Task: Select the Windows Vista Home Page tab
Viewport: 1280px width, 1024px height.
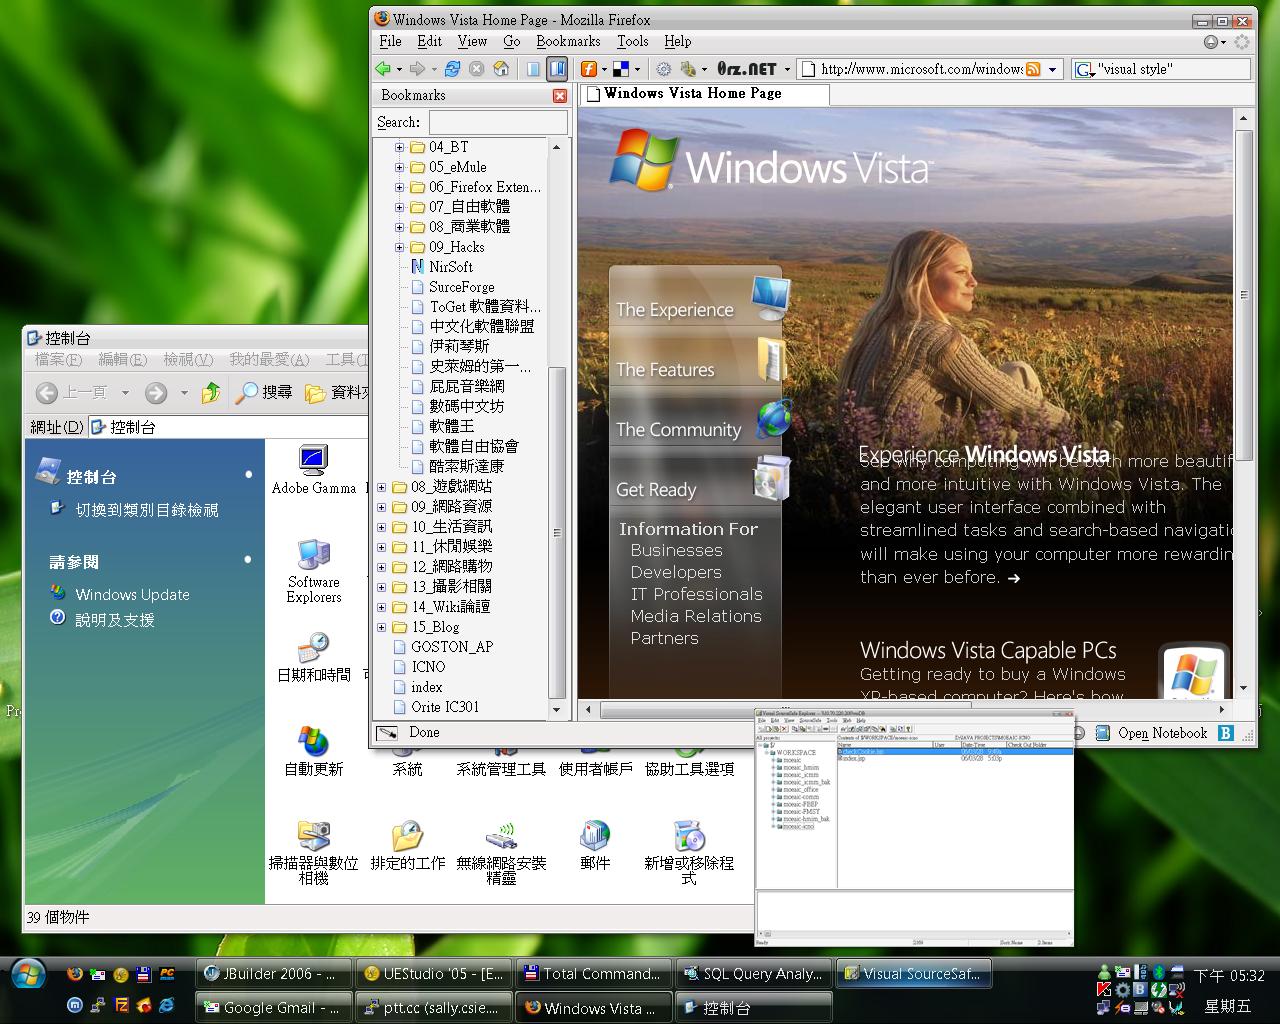Action: pyautogui.click(x=704, y=94)
